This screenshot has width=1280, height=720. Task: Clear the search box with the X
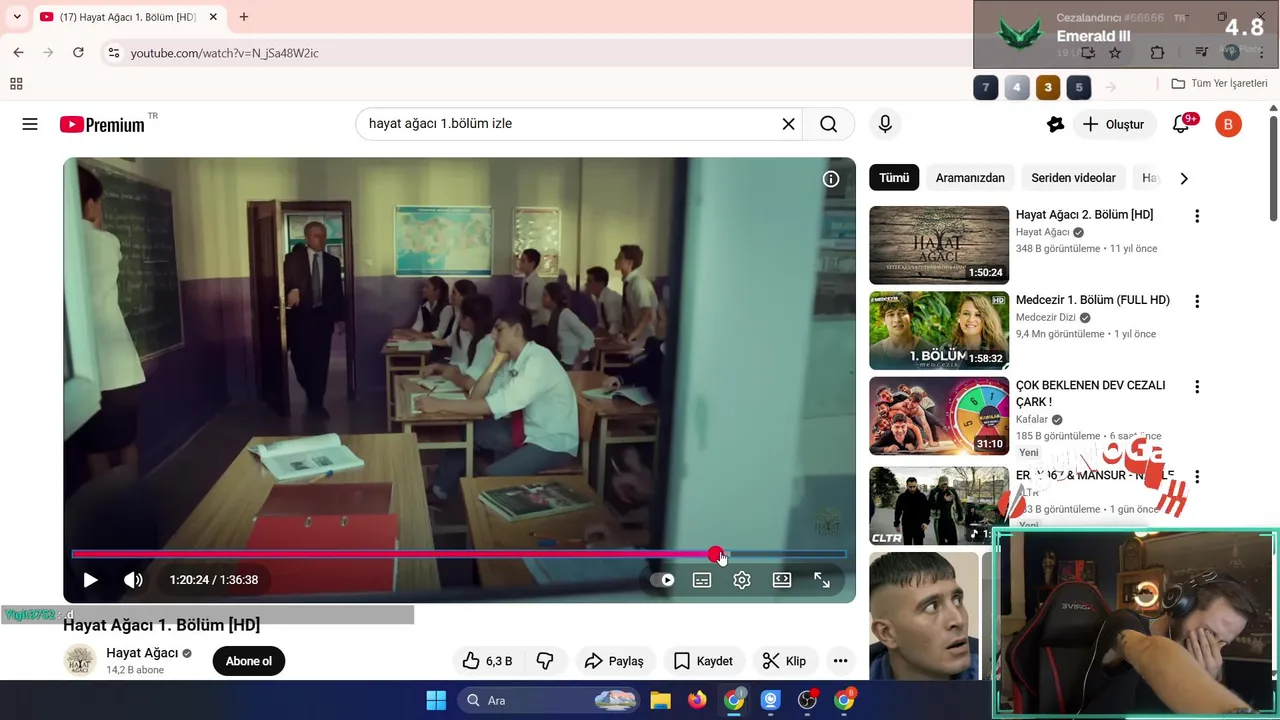click(x=788, y=124)
